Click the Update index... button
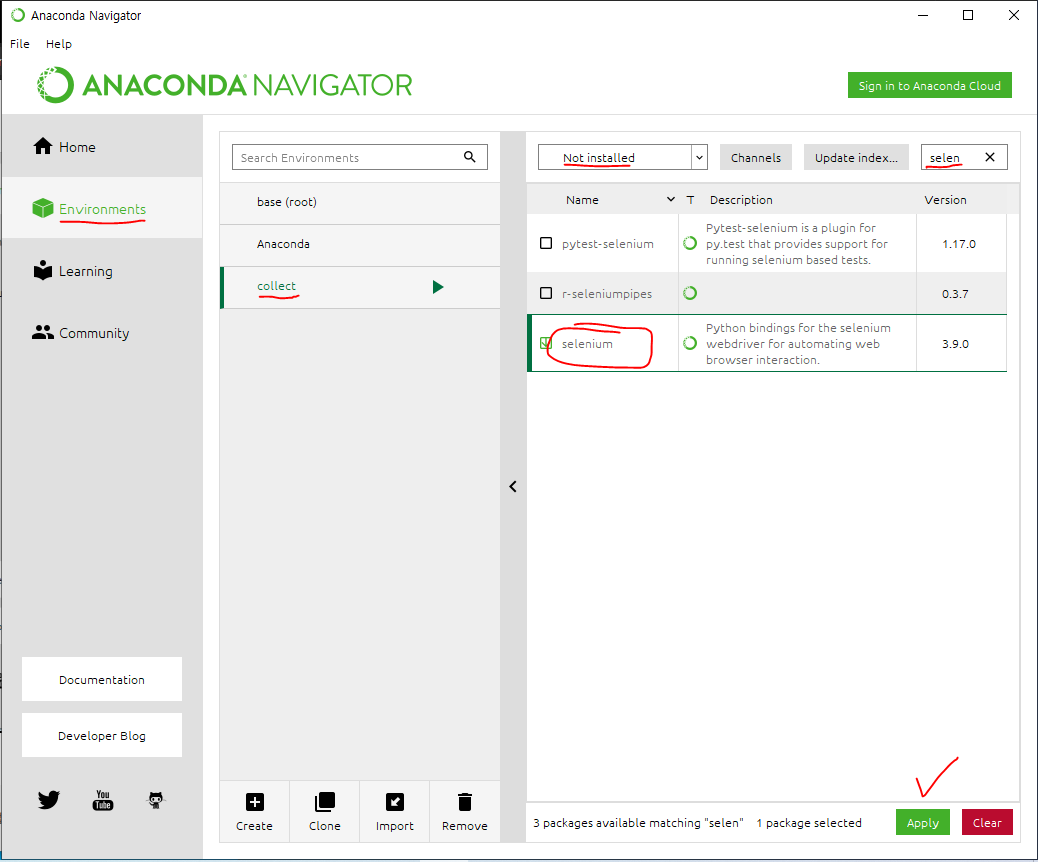The width and height of the screenshot is (1038, 862). pos(856,158)
